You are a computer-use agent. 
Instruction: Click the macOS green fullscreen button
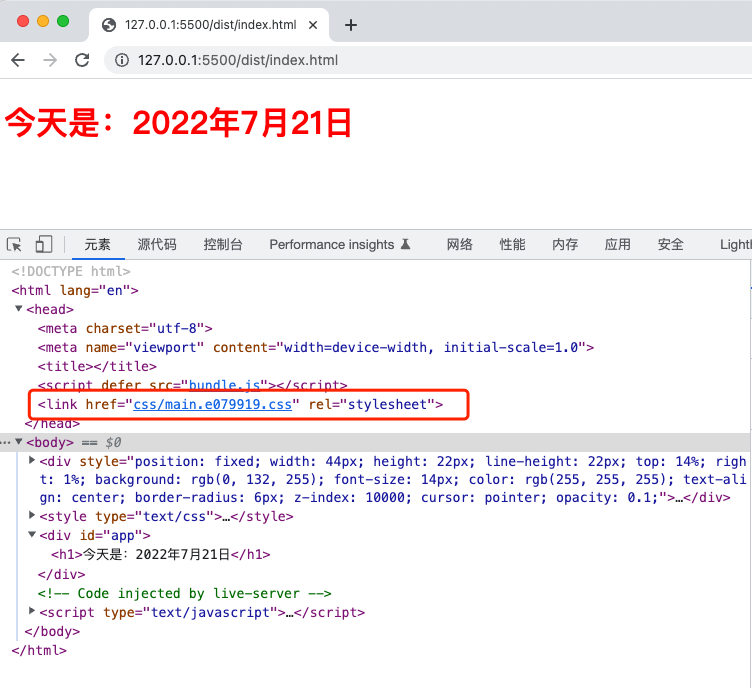(63, 21)
